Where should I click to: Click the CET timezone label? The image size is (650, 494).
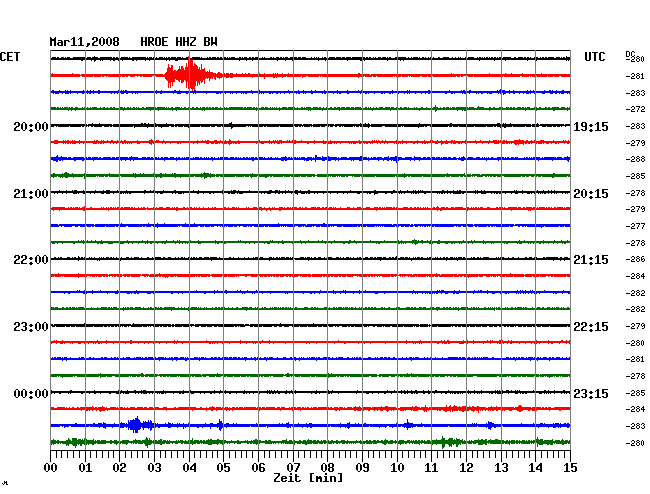pyautogui.click(x=10, y=57)
